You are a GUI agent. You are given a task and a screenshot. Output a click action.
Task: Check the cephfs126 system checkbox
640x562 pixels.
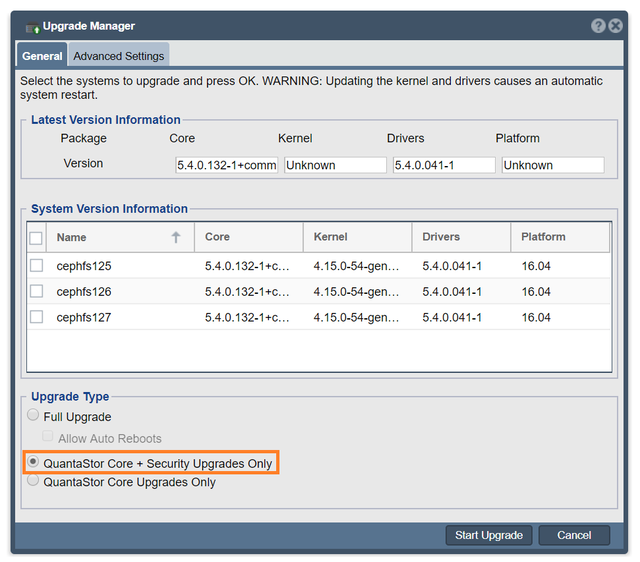(36, 291)
